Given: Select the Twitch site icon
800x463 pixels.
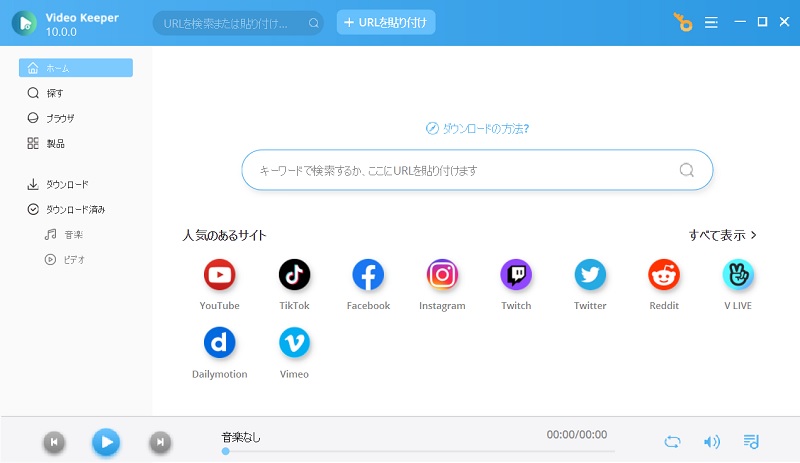Looking at the screenshot, I should 516,274.
